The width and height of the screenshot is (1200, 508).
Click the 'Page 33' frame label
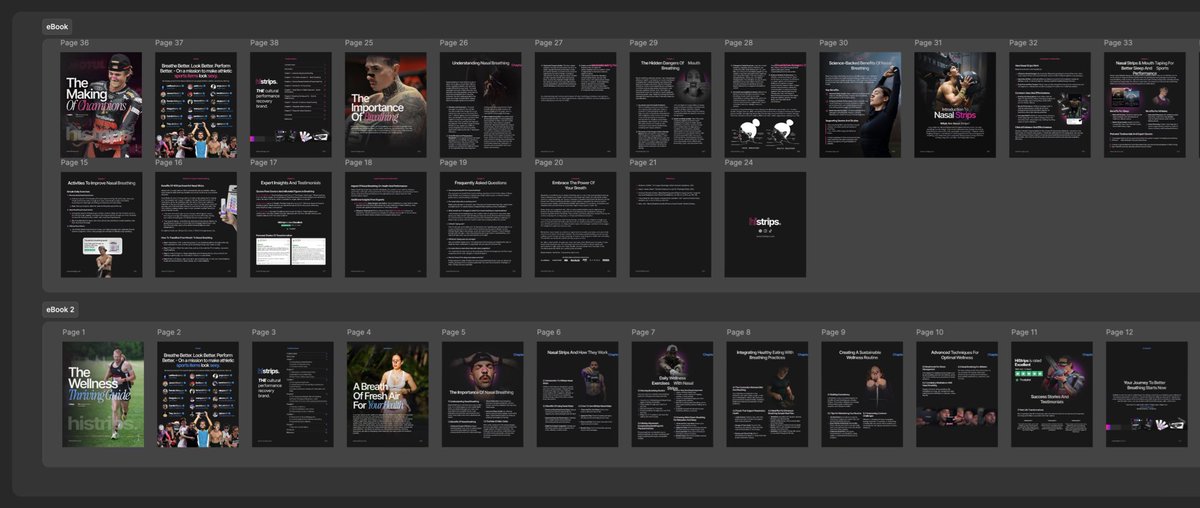(1118, 43)
